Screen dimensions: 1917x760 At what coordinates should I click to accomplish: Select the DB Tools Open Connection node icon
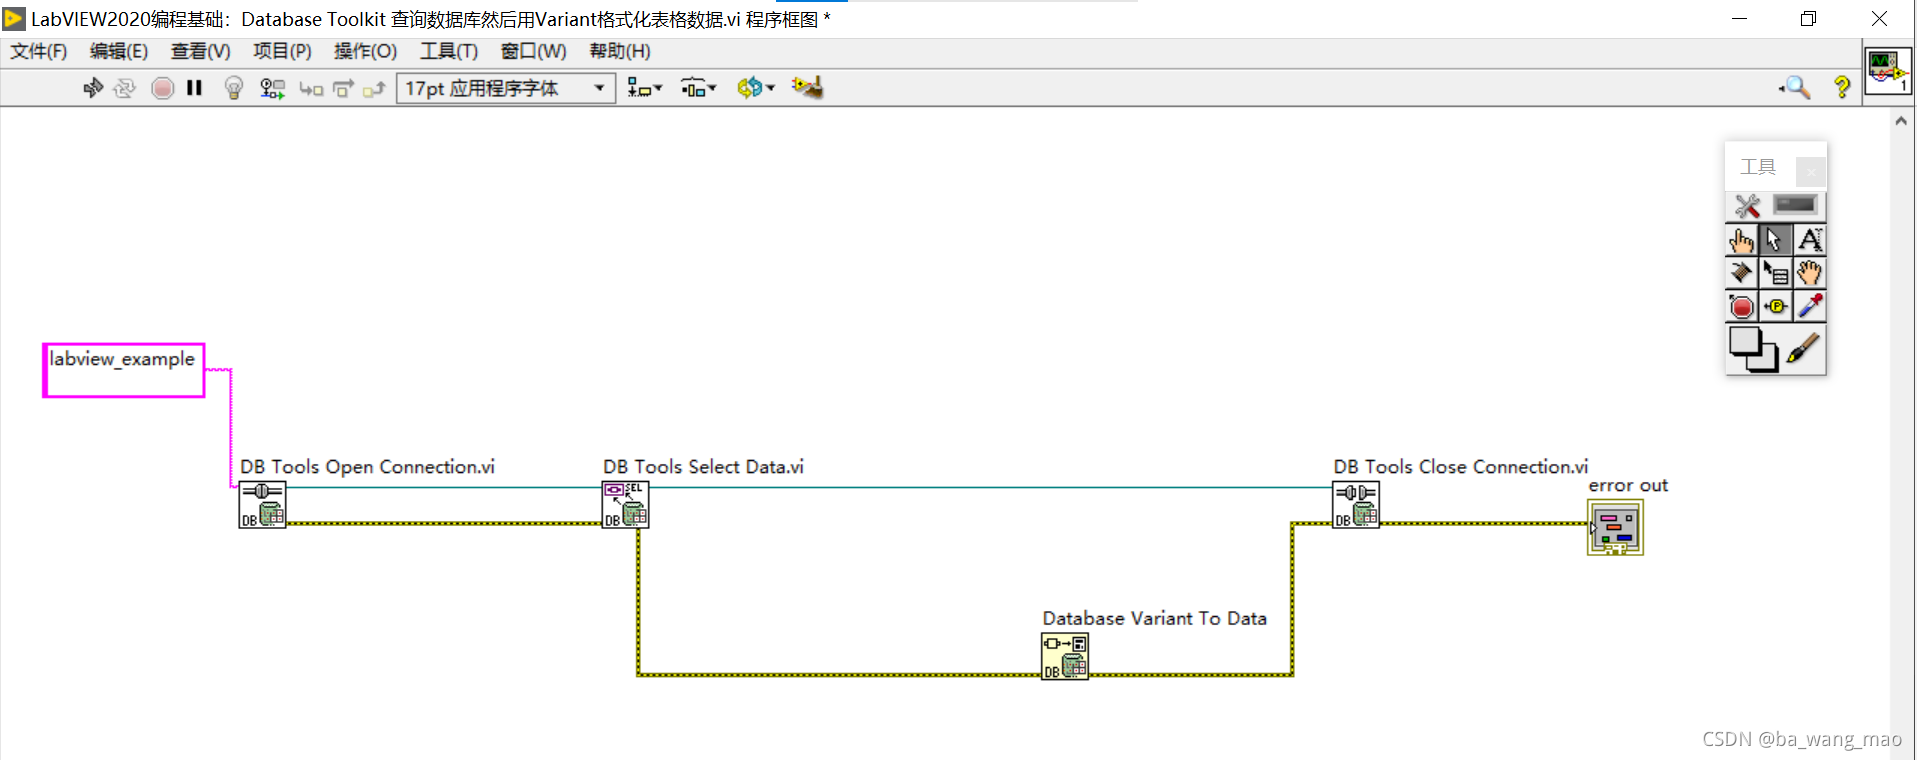point(262,505)
